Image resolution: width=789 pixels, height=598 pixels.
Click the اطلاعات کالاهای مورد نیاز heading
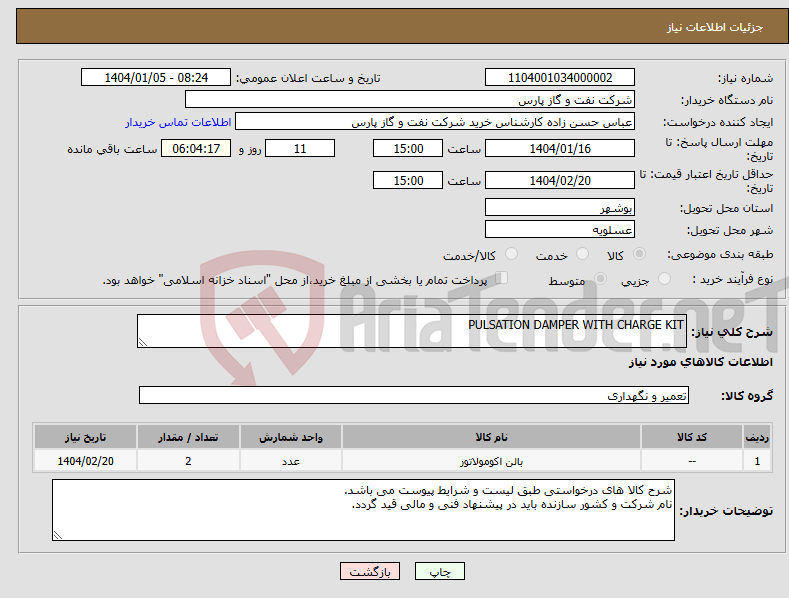[x=700, y=362]
